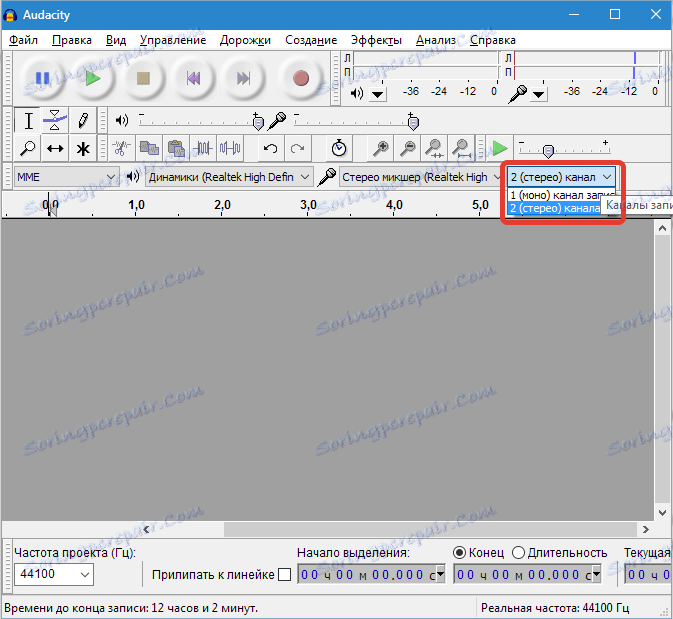This screenshot has height=619, width=673.
Task: Click the Sync-Lock tracks clock icon
Action: point(339,149)
